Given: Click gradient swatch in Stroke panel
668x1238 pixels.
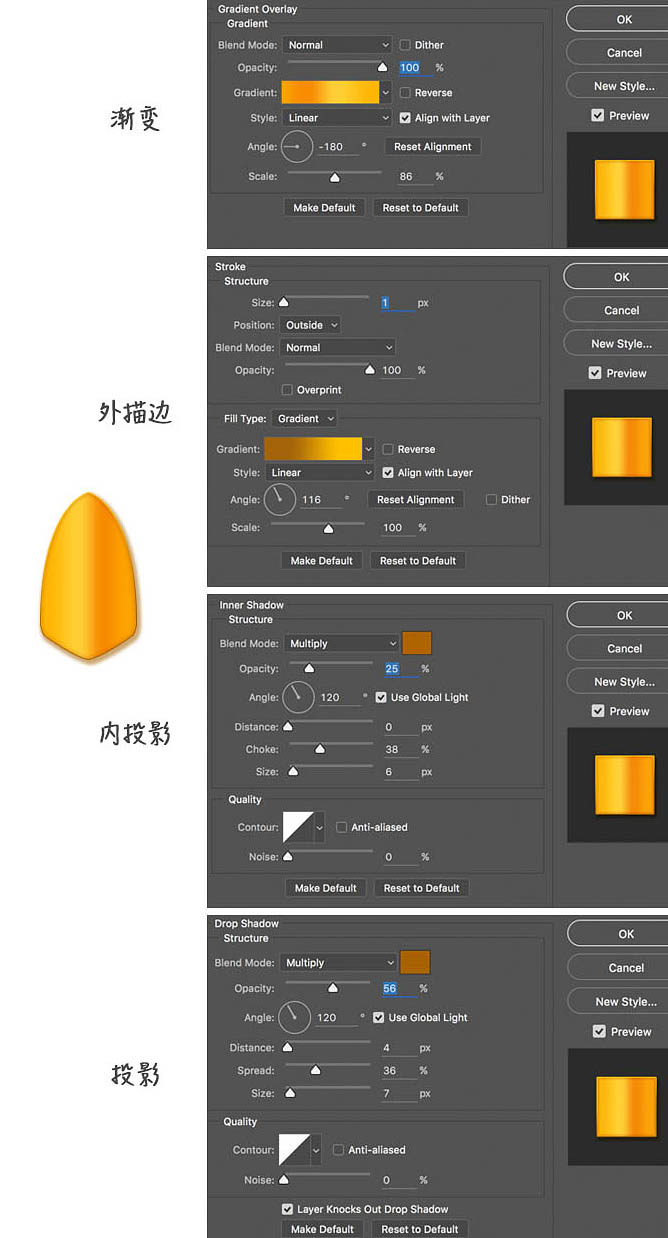Looking at the screenshot, I should (313, 449).
